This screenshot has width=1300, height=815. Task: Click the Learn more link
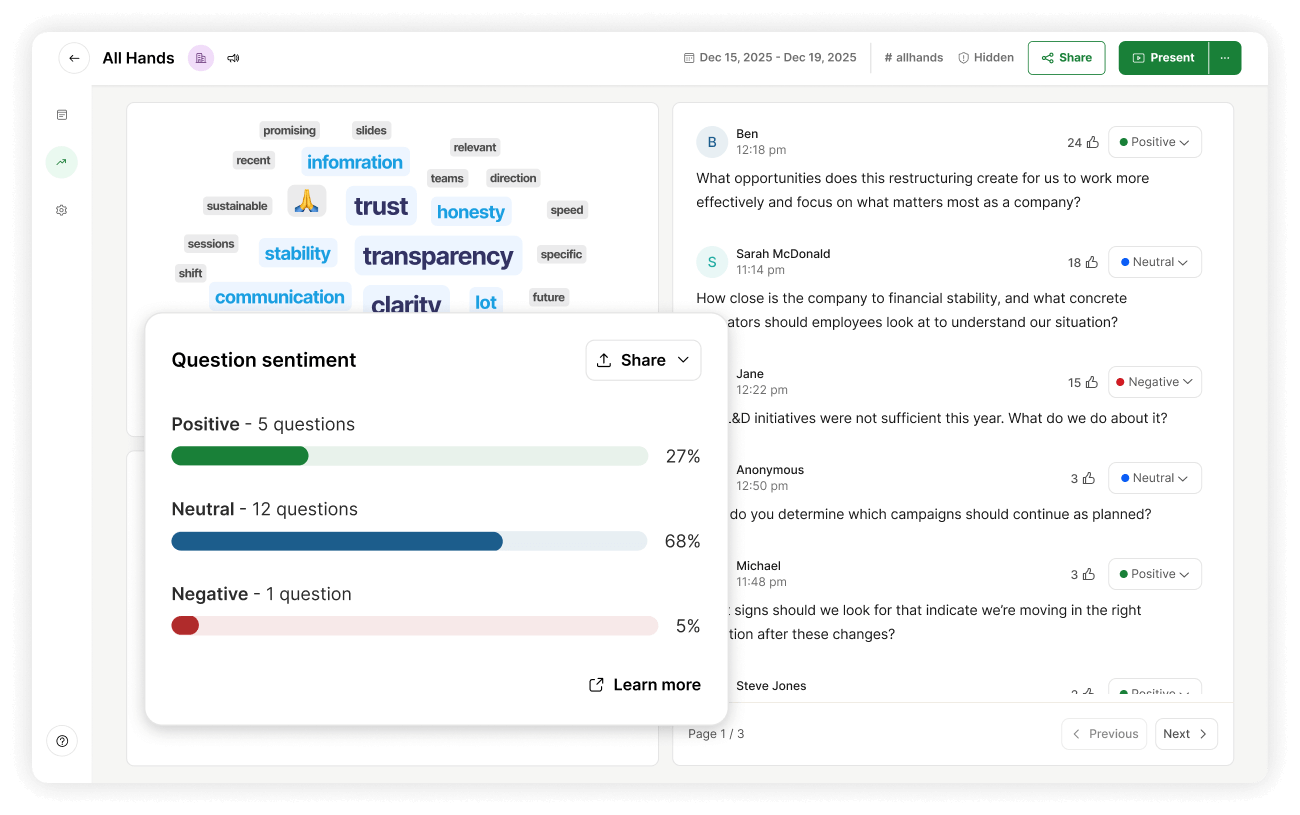point(645,684)
